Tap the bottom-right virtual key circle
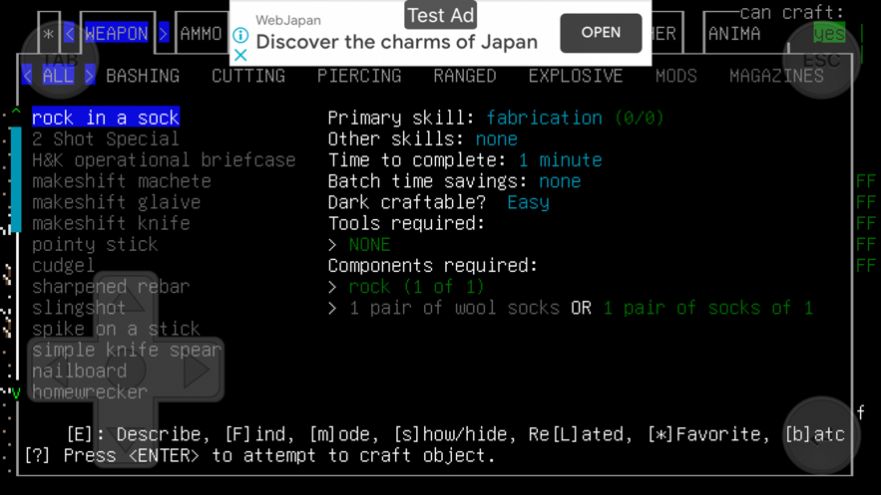The width and height of the screenshot is (881, 495). click(x=821, y=435)
